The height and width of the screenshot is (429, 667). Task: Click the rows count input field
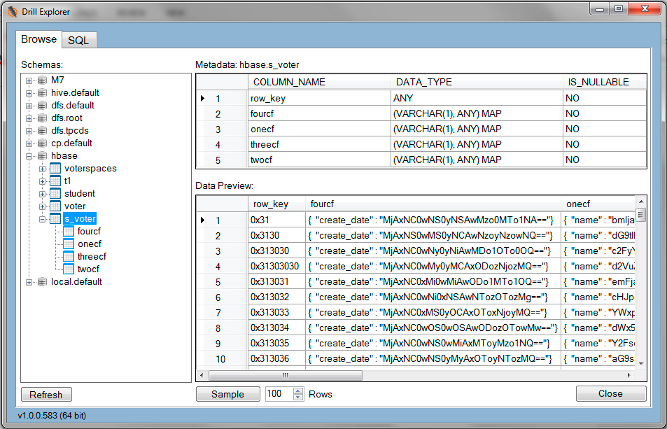(277, 394)
